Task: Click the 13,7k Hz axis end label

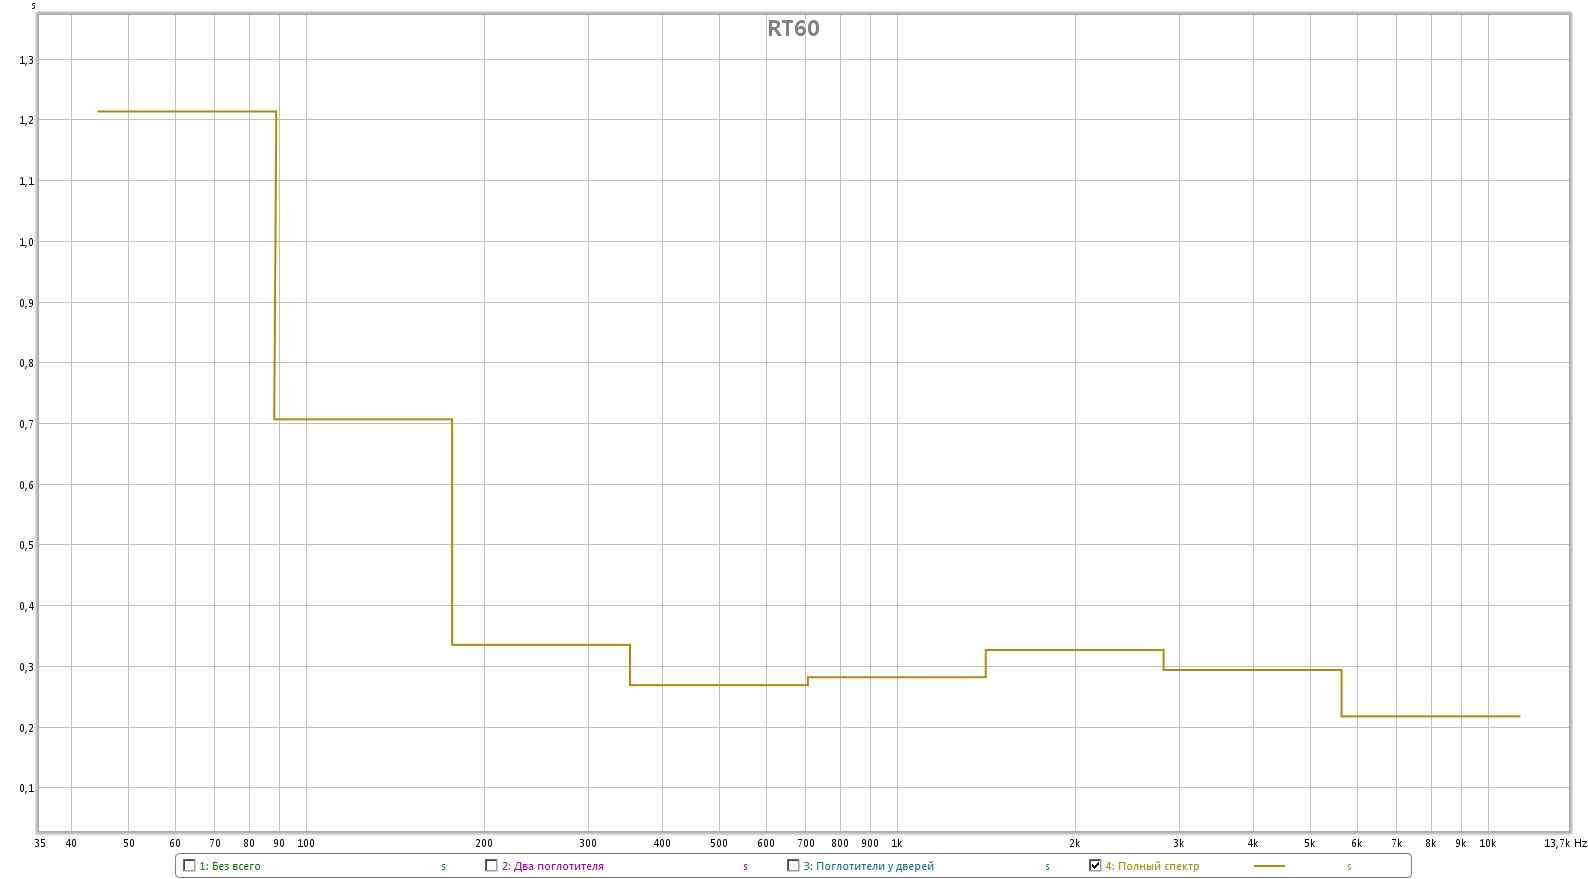Action: click(1564, 843)
